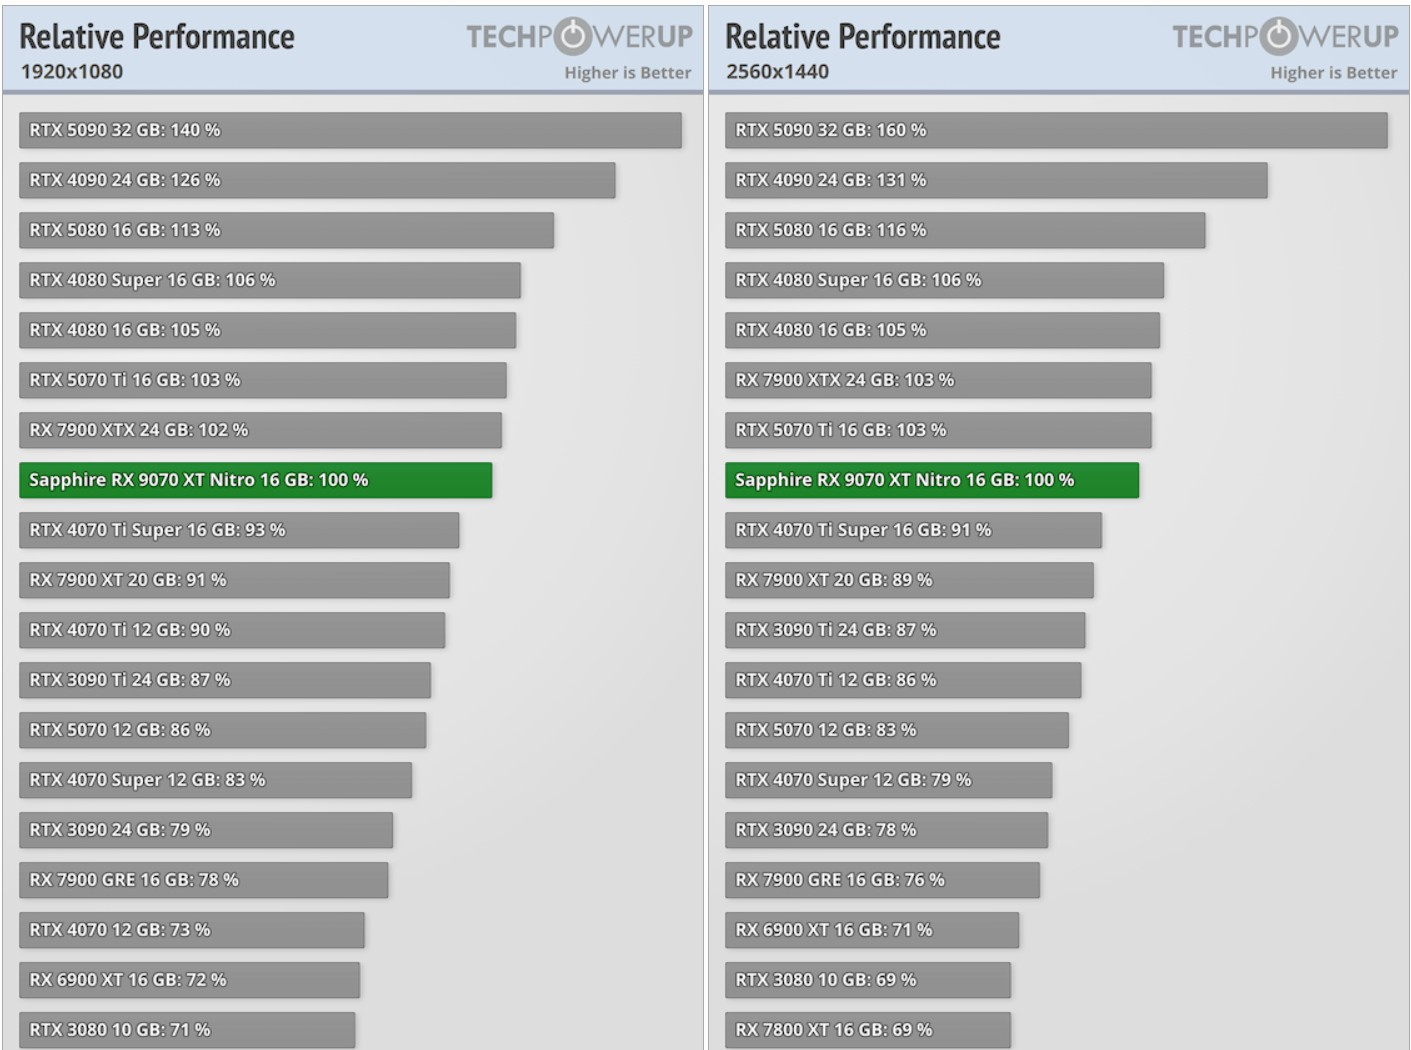The height and width of the screenshot is (1050, 1411).
Task: Click the 'RTX 5070 12 GB: 83 %' label
Action: click(x=826, y=730)
